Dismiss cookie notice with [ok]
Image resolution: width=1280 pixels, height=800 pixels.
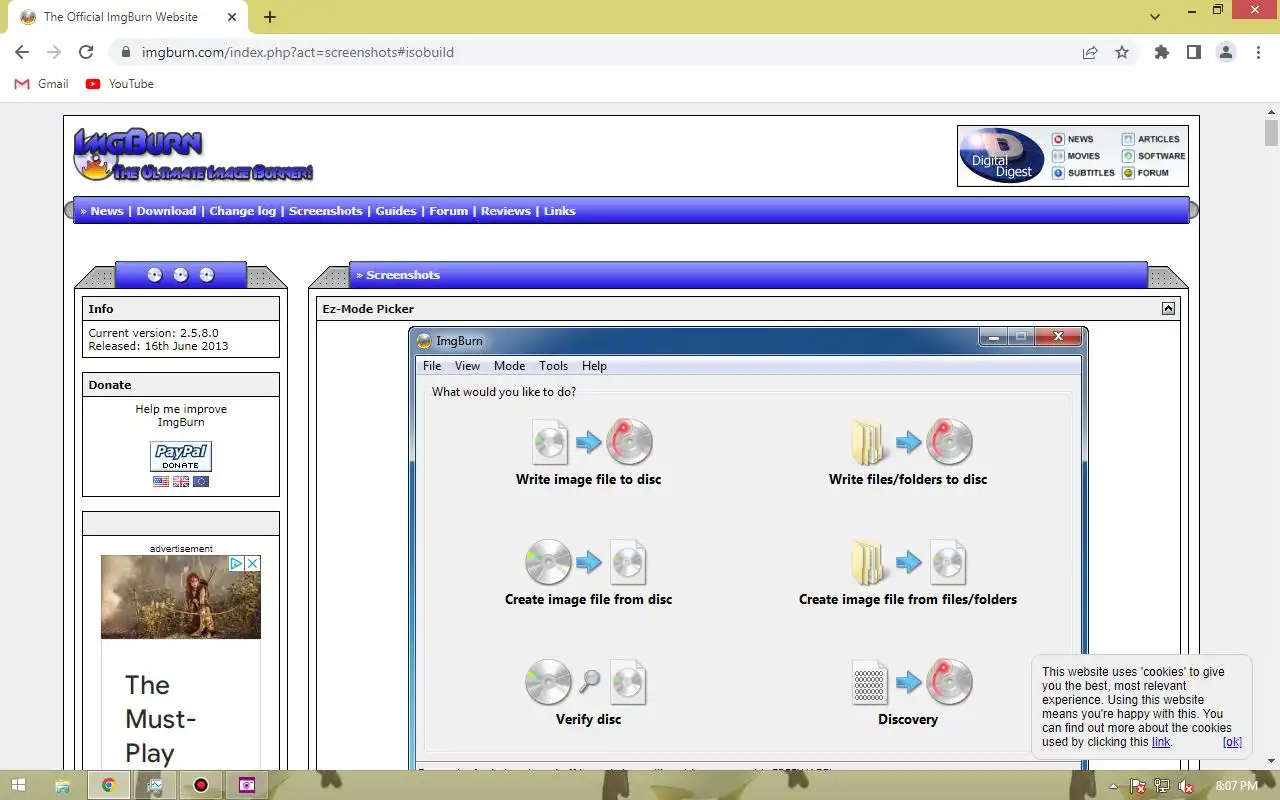click(1232, 742)
